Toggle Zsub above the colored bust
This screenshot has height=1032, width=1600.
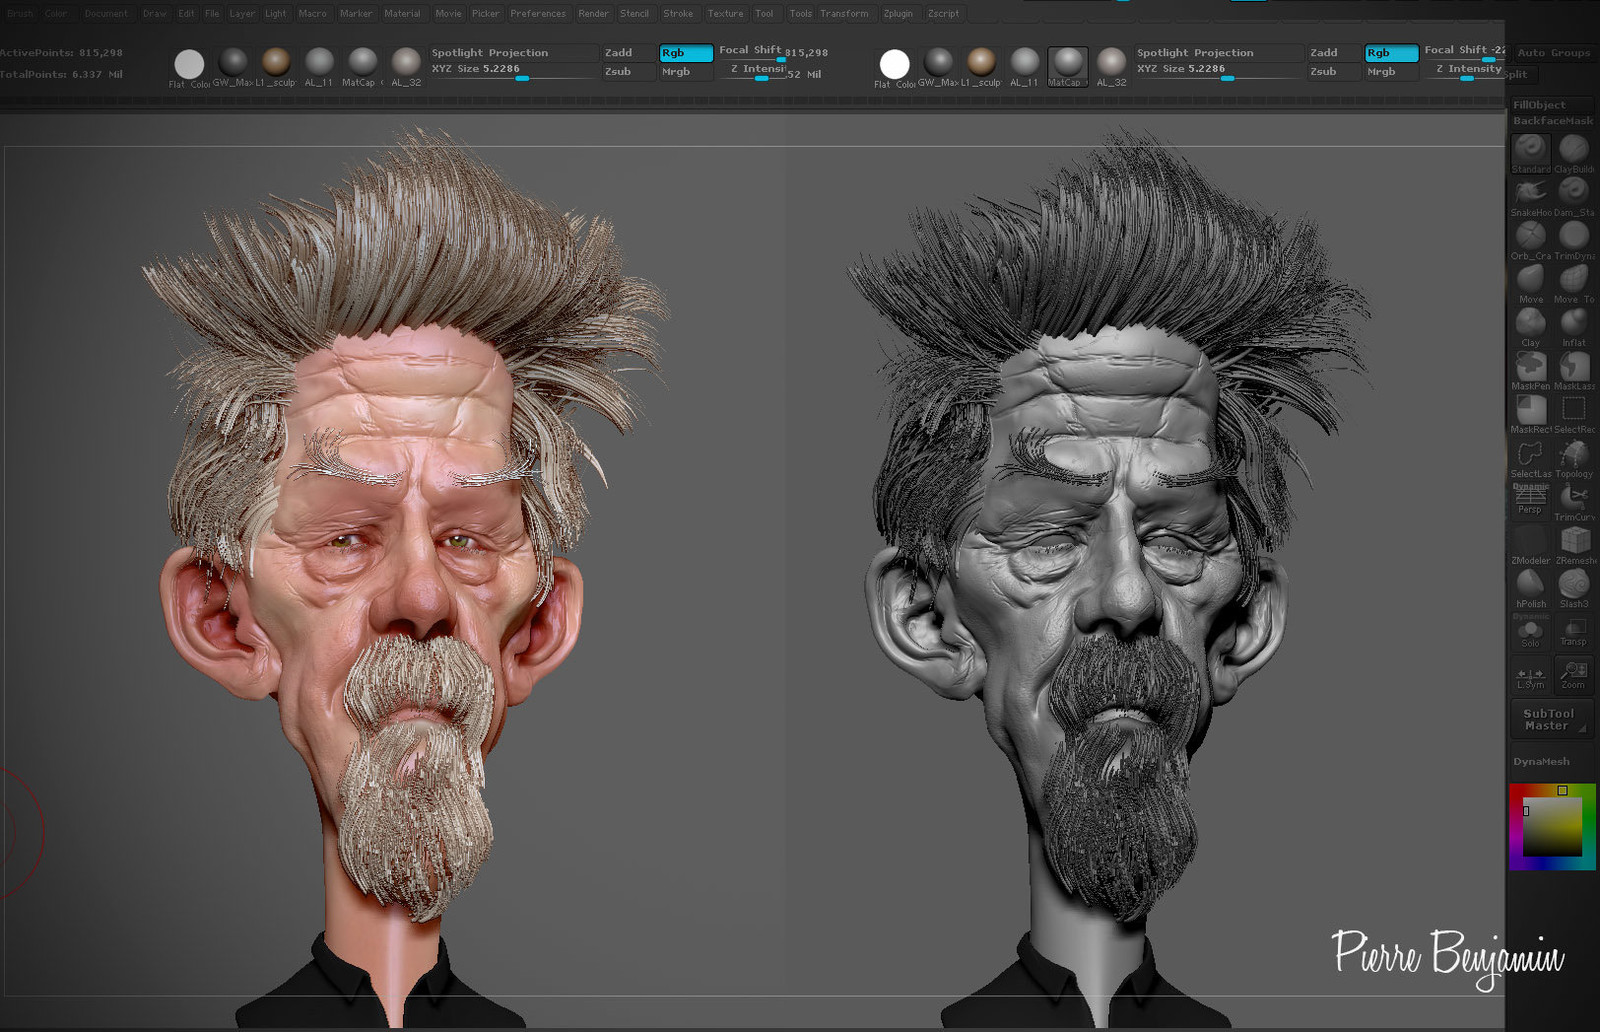click(x=630, y=72)
